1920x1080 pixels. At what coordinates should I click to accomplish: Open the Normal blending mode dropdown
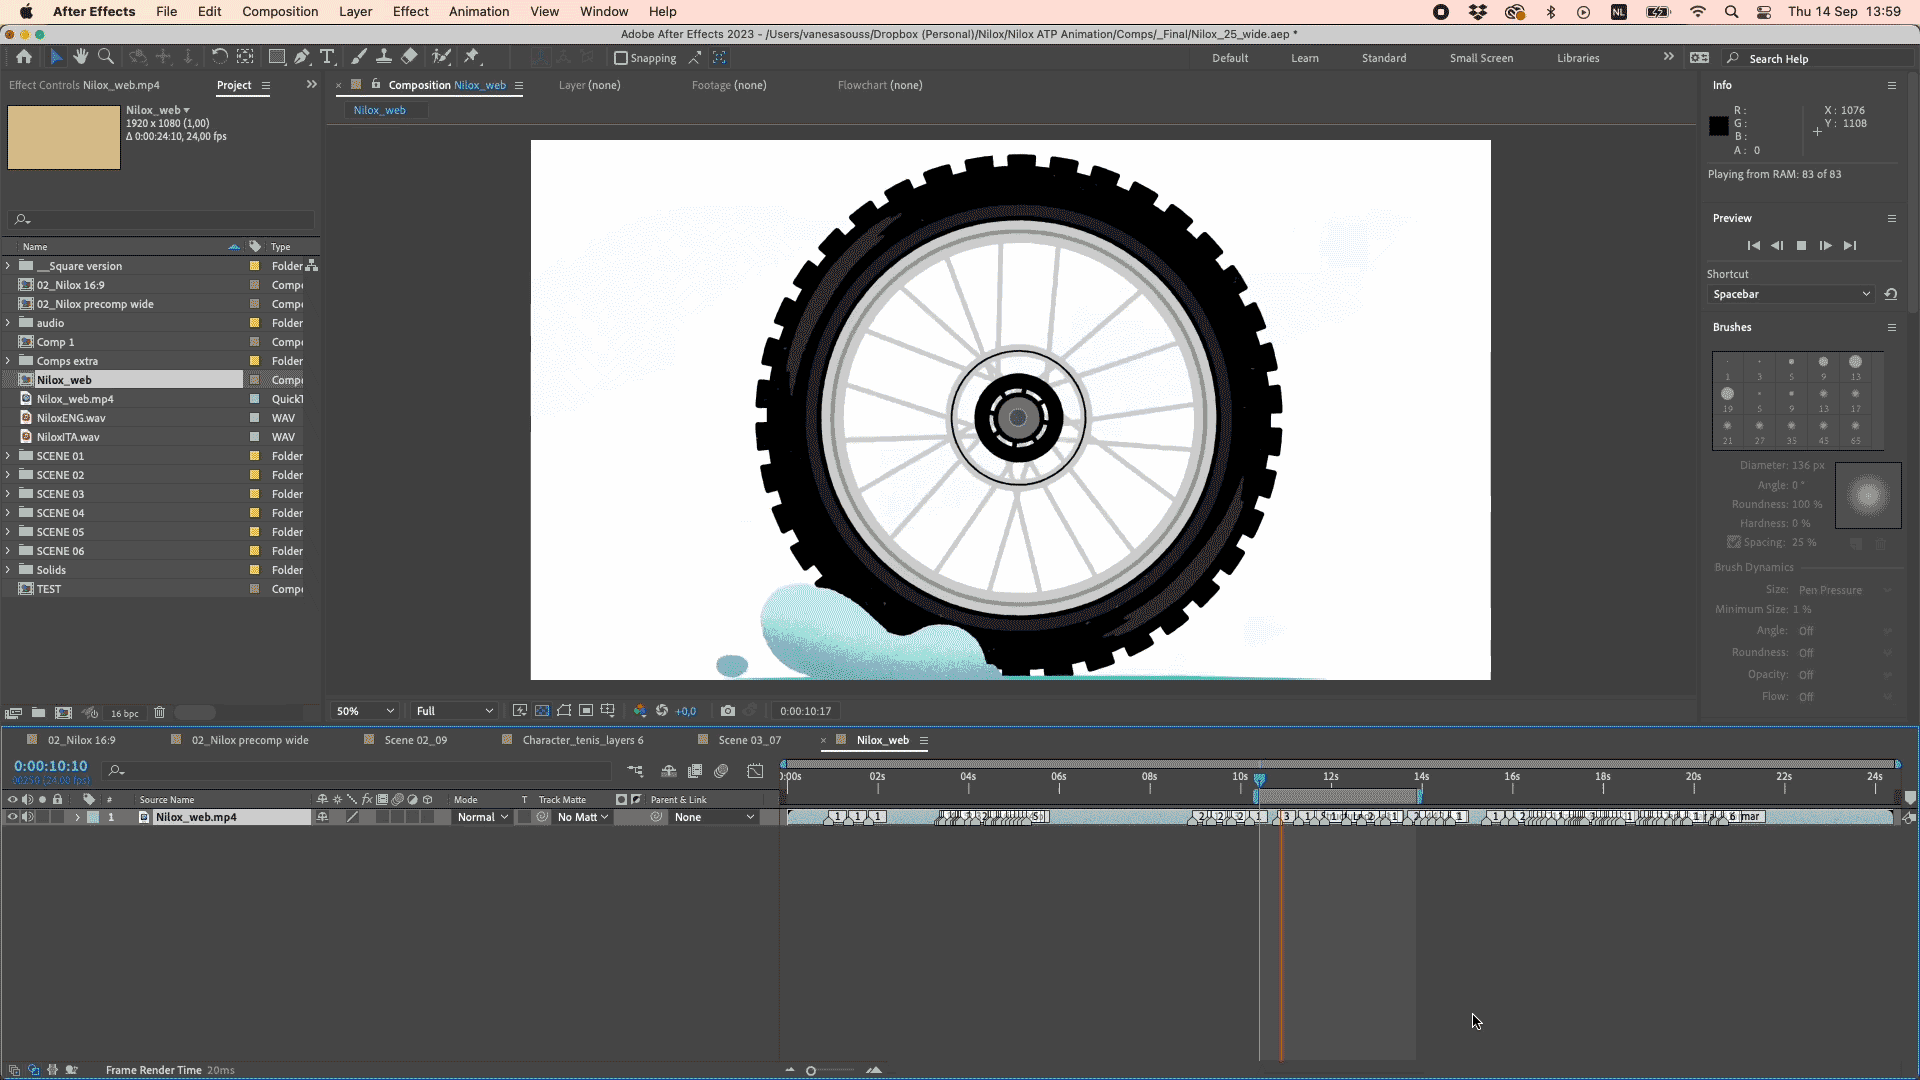click(x=483, y=817)
